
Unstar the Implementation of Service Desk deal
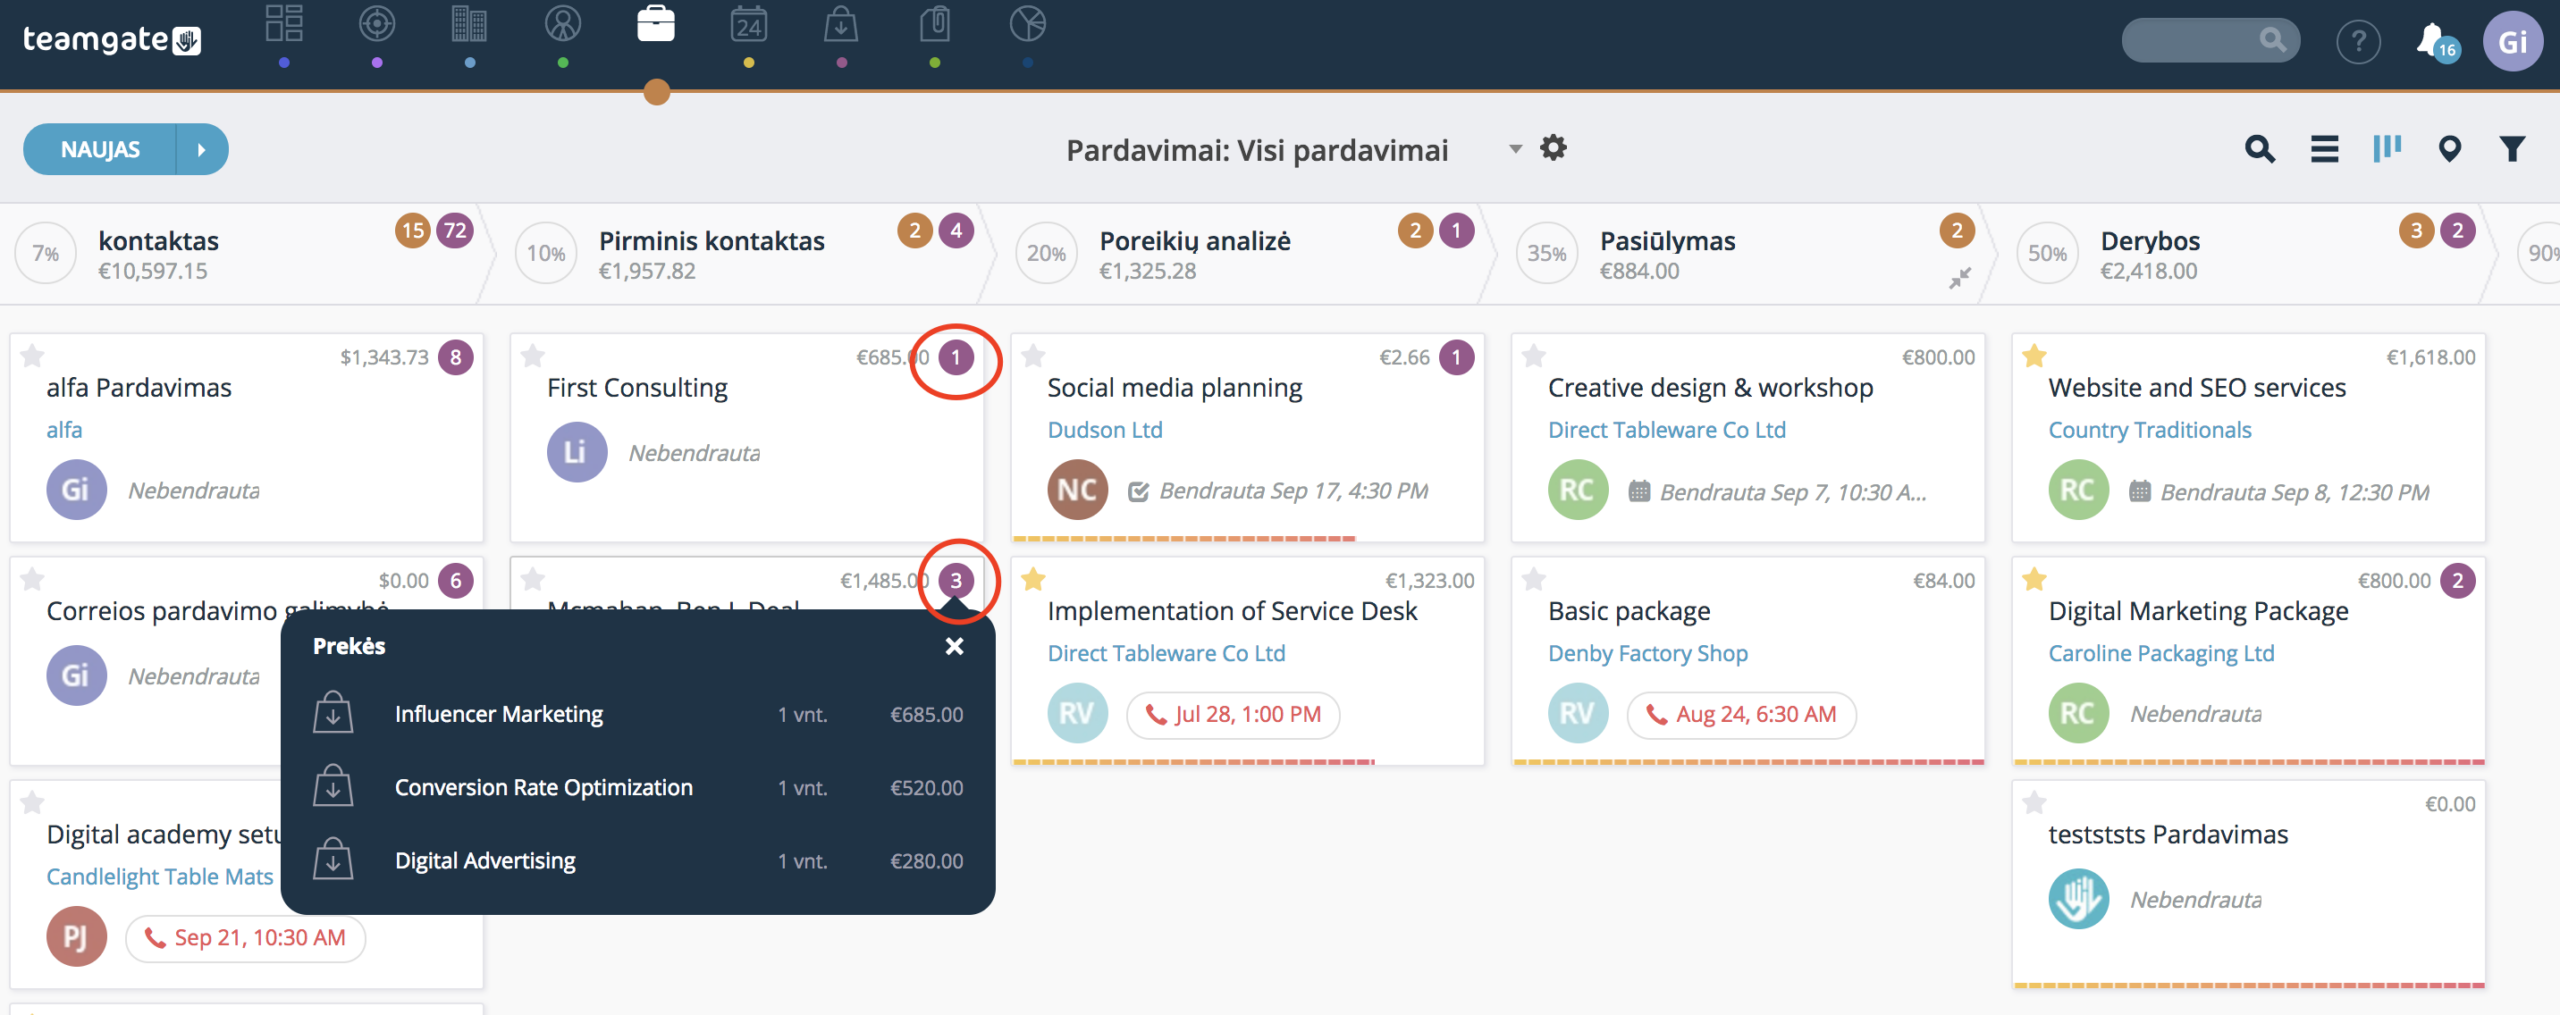1034,579
